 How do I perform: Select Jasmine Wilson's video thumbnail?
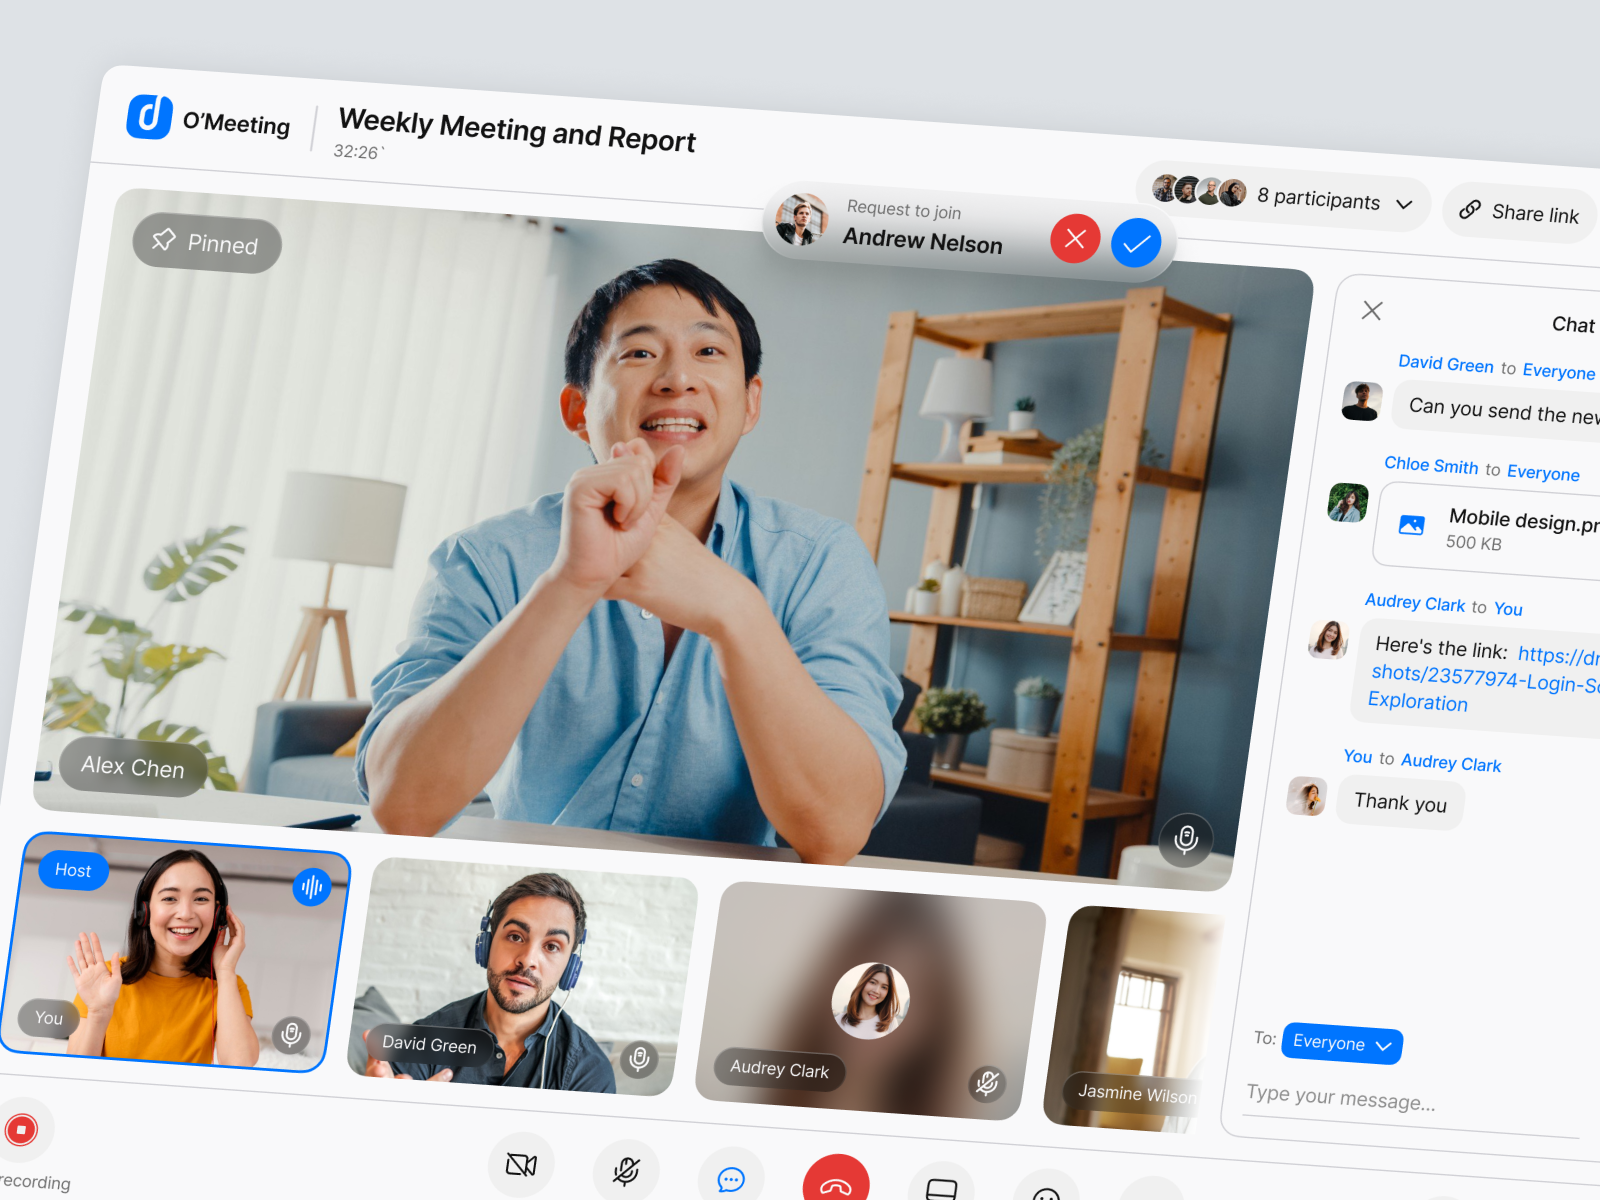[1132, 1020]
